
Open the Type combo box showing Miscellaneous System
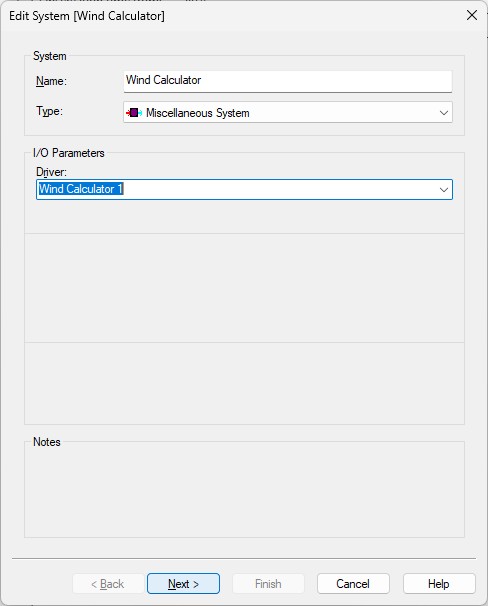pyautogui.click(x=287, y=112)
